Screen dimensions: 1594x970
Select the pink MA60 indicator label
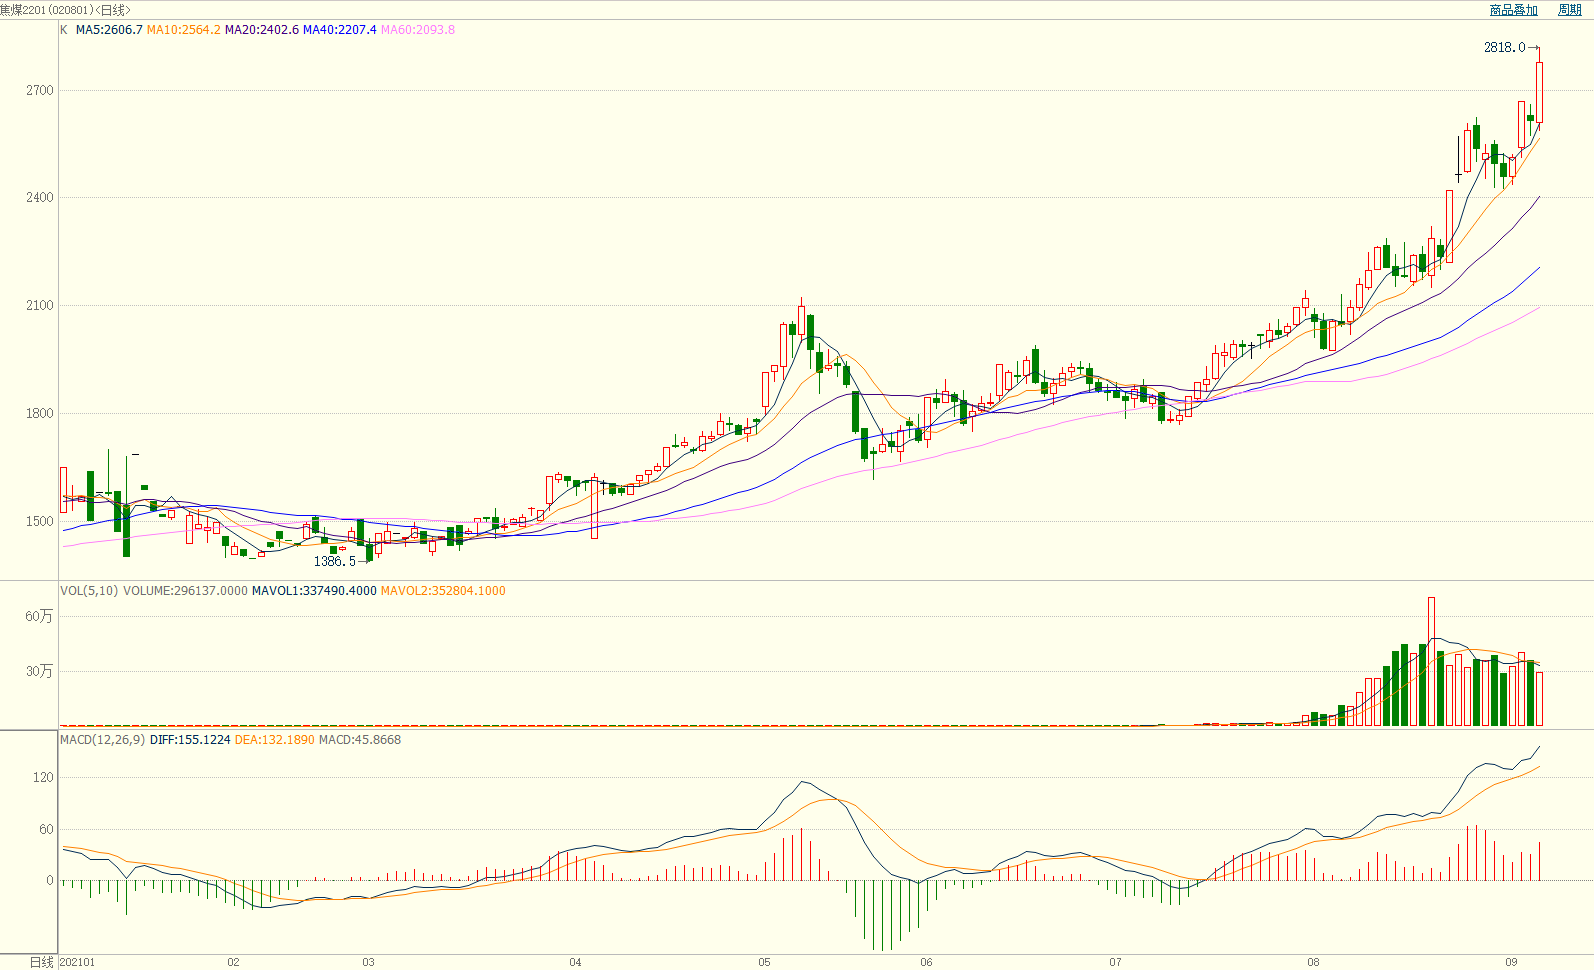417,30
